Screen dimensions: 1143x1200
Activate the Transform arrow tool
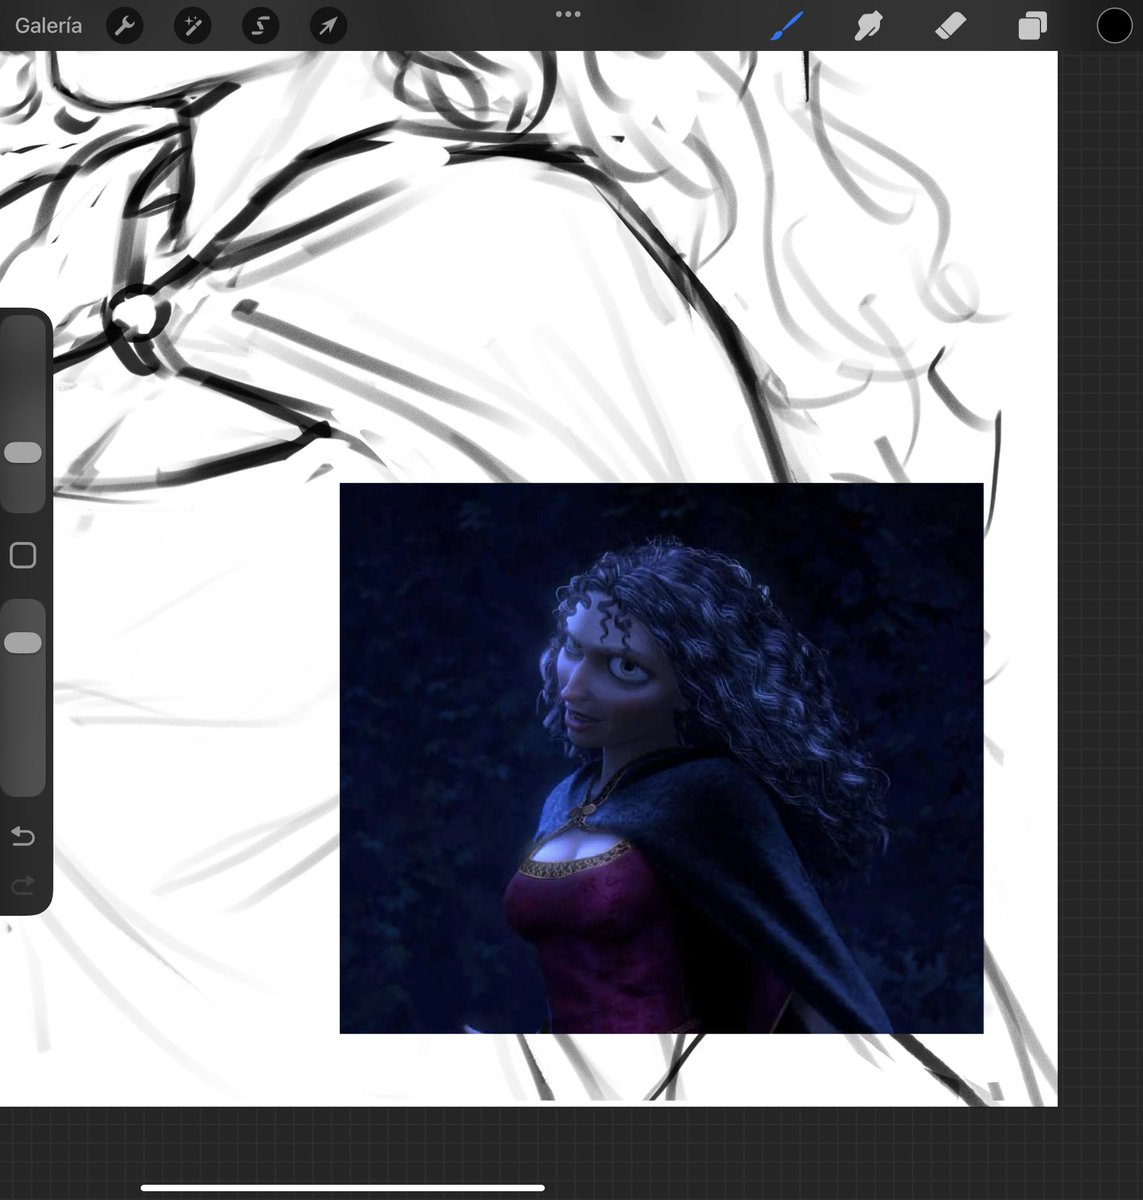(x=328, y=26)
